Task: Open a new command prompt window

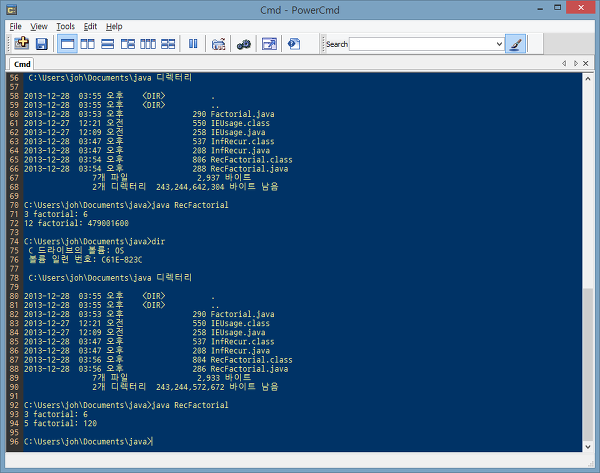Action: click(22, 43)
